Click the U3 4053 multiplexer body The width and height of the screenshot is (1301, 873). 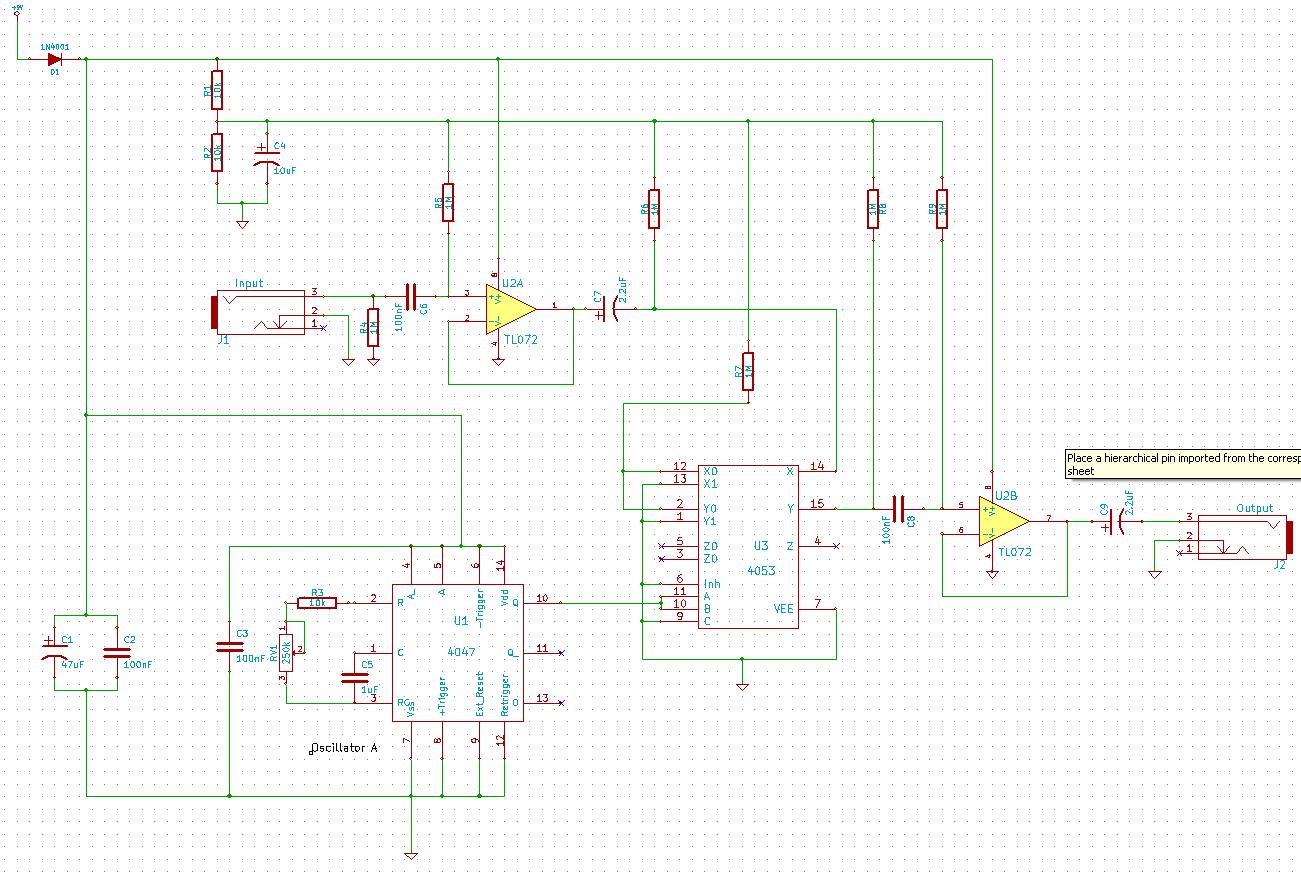[x=748, y=546]
